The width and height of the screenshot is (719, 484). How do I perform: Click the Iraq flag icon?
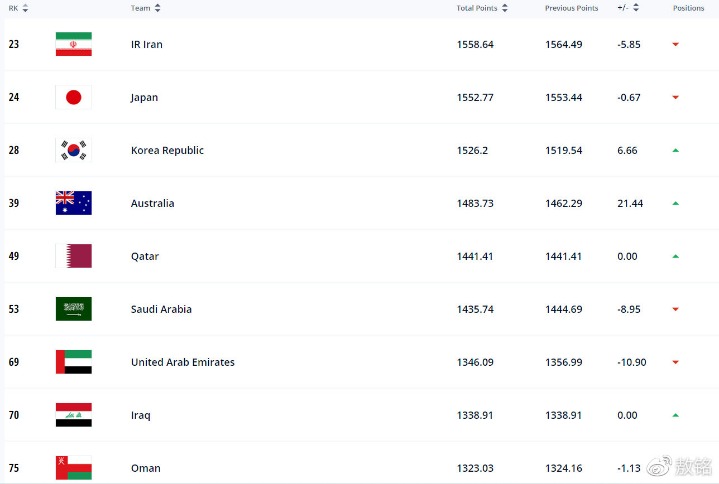coord(73,415)
